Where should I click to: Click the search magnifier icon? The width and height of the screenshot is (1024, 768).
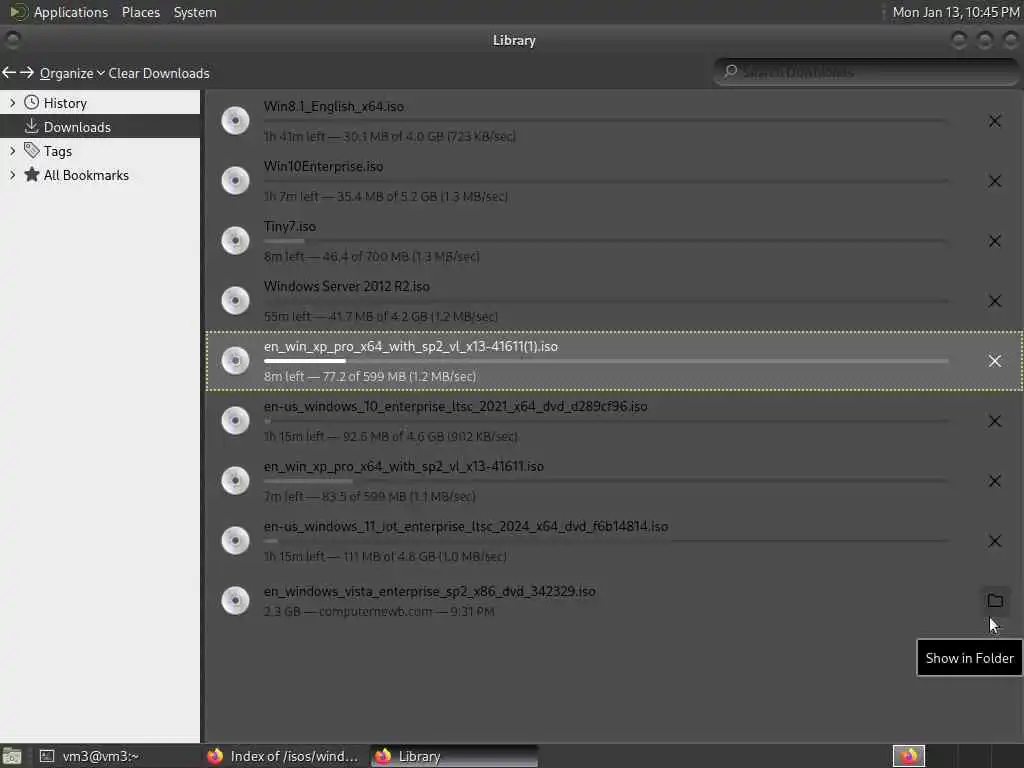pyautogui.click(x=731, y=71)
